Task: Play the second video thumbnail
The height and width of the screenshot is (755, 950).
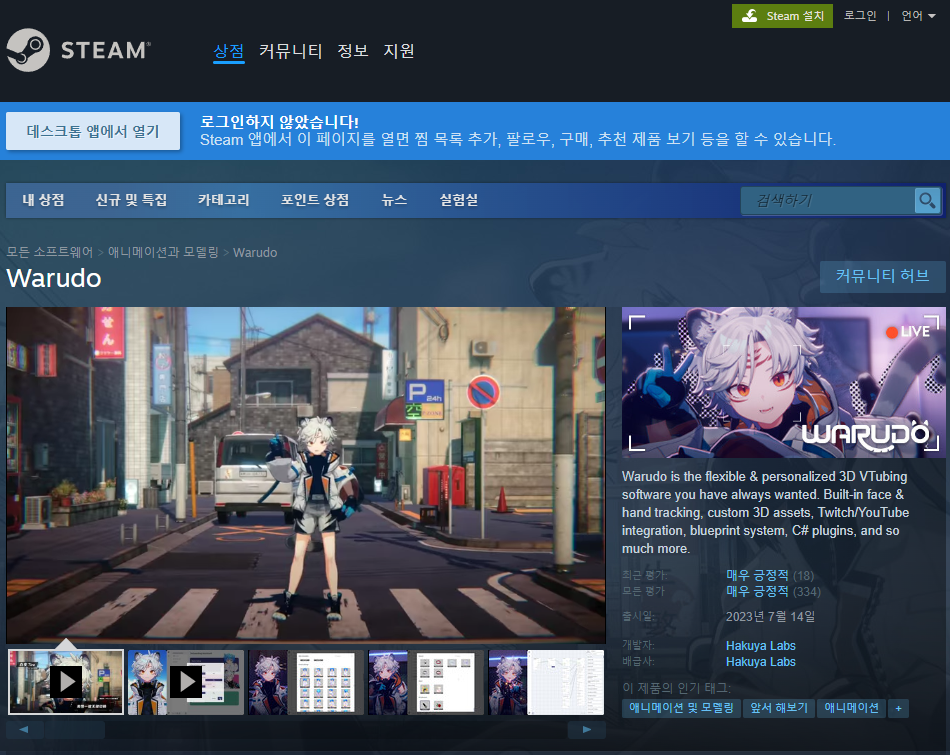Action: click(x=186, y=682)
